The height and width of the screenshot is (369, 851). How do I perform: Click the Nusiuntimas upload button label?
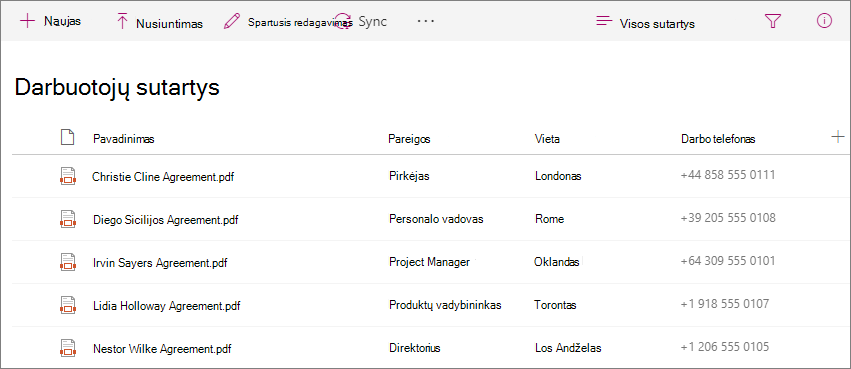(x=169, y=24)
